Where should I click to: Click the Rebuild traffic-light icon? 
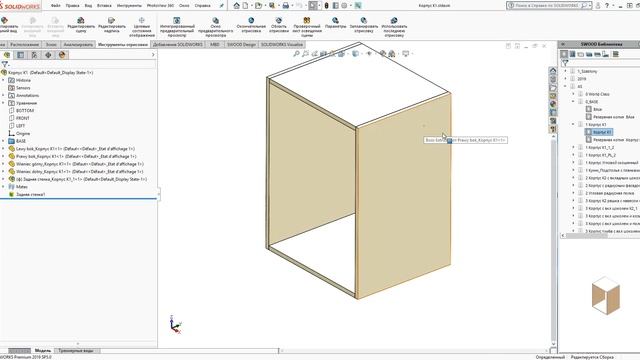[327, 6]
